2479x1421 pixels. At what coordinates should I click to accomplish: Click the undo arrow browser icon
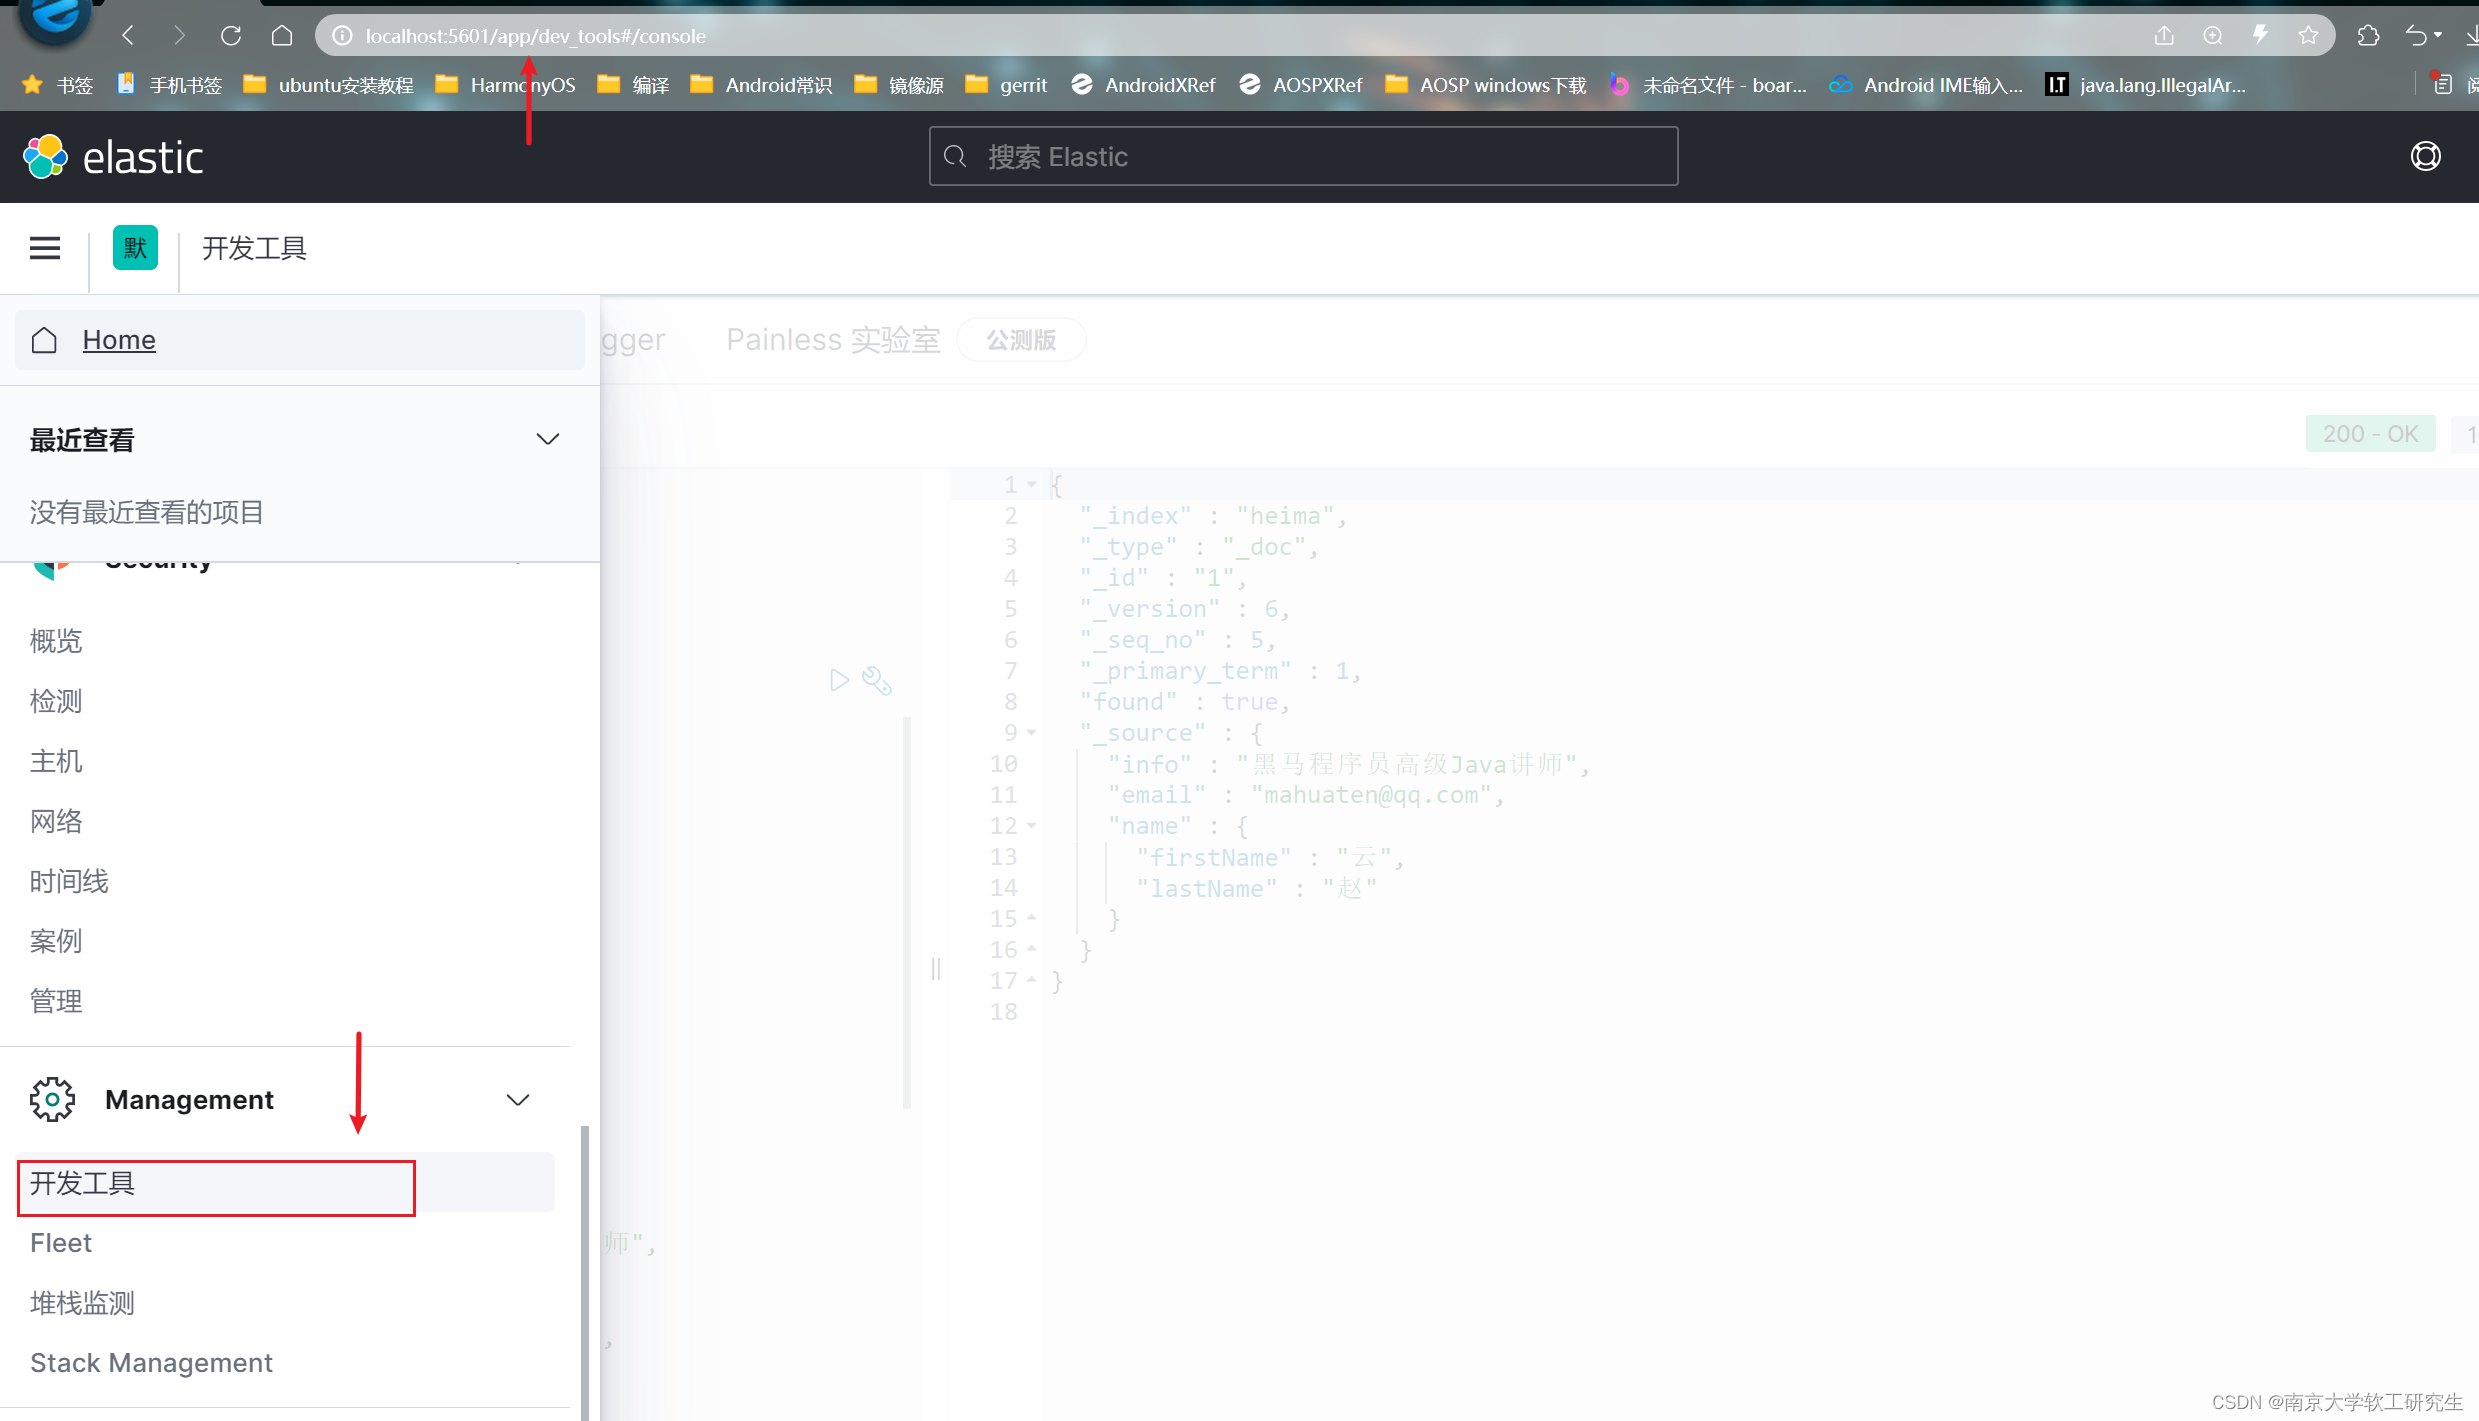(2416, 36)
